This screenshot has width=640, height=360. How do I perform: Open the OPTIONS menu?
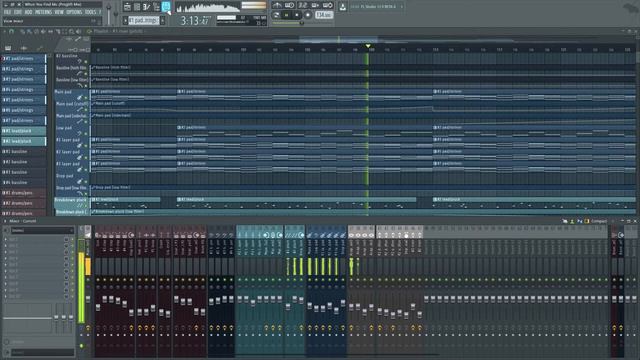pyautogui.click(x=74, y=12)
